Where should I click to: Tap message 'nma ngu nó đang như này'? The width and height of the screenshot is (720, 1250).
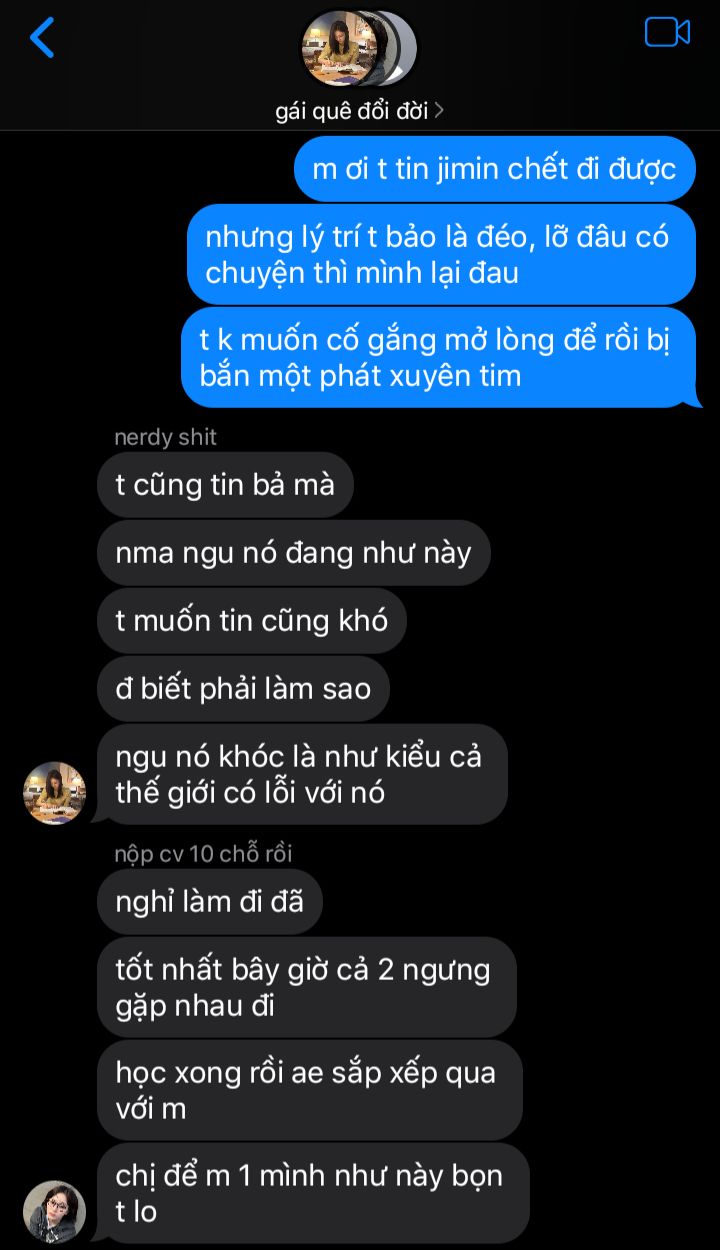pos(293,553)
